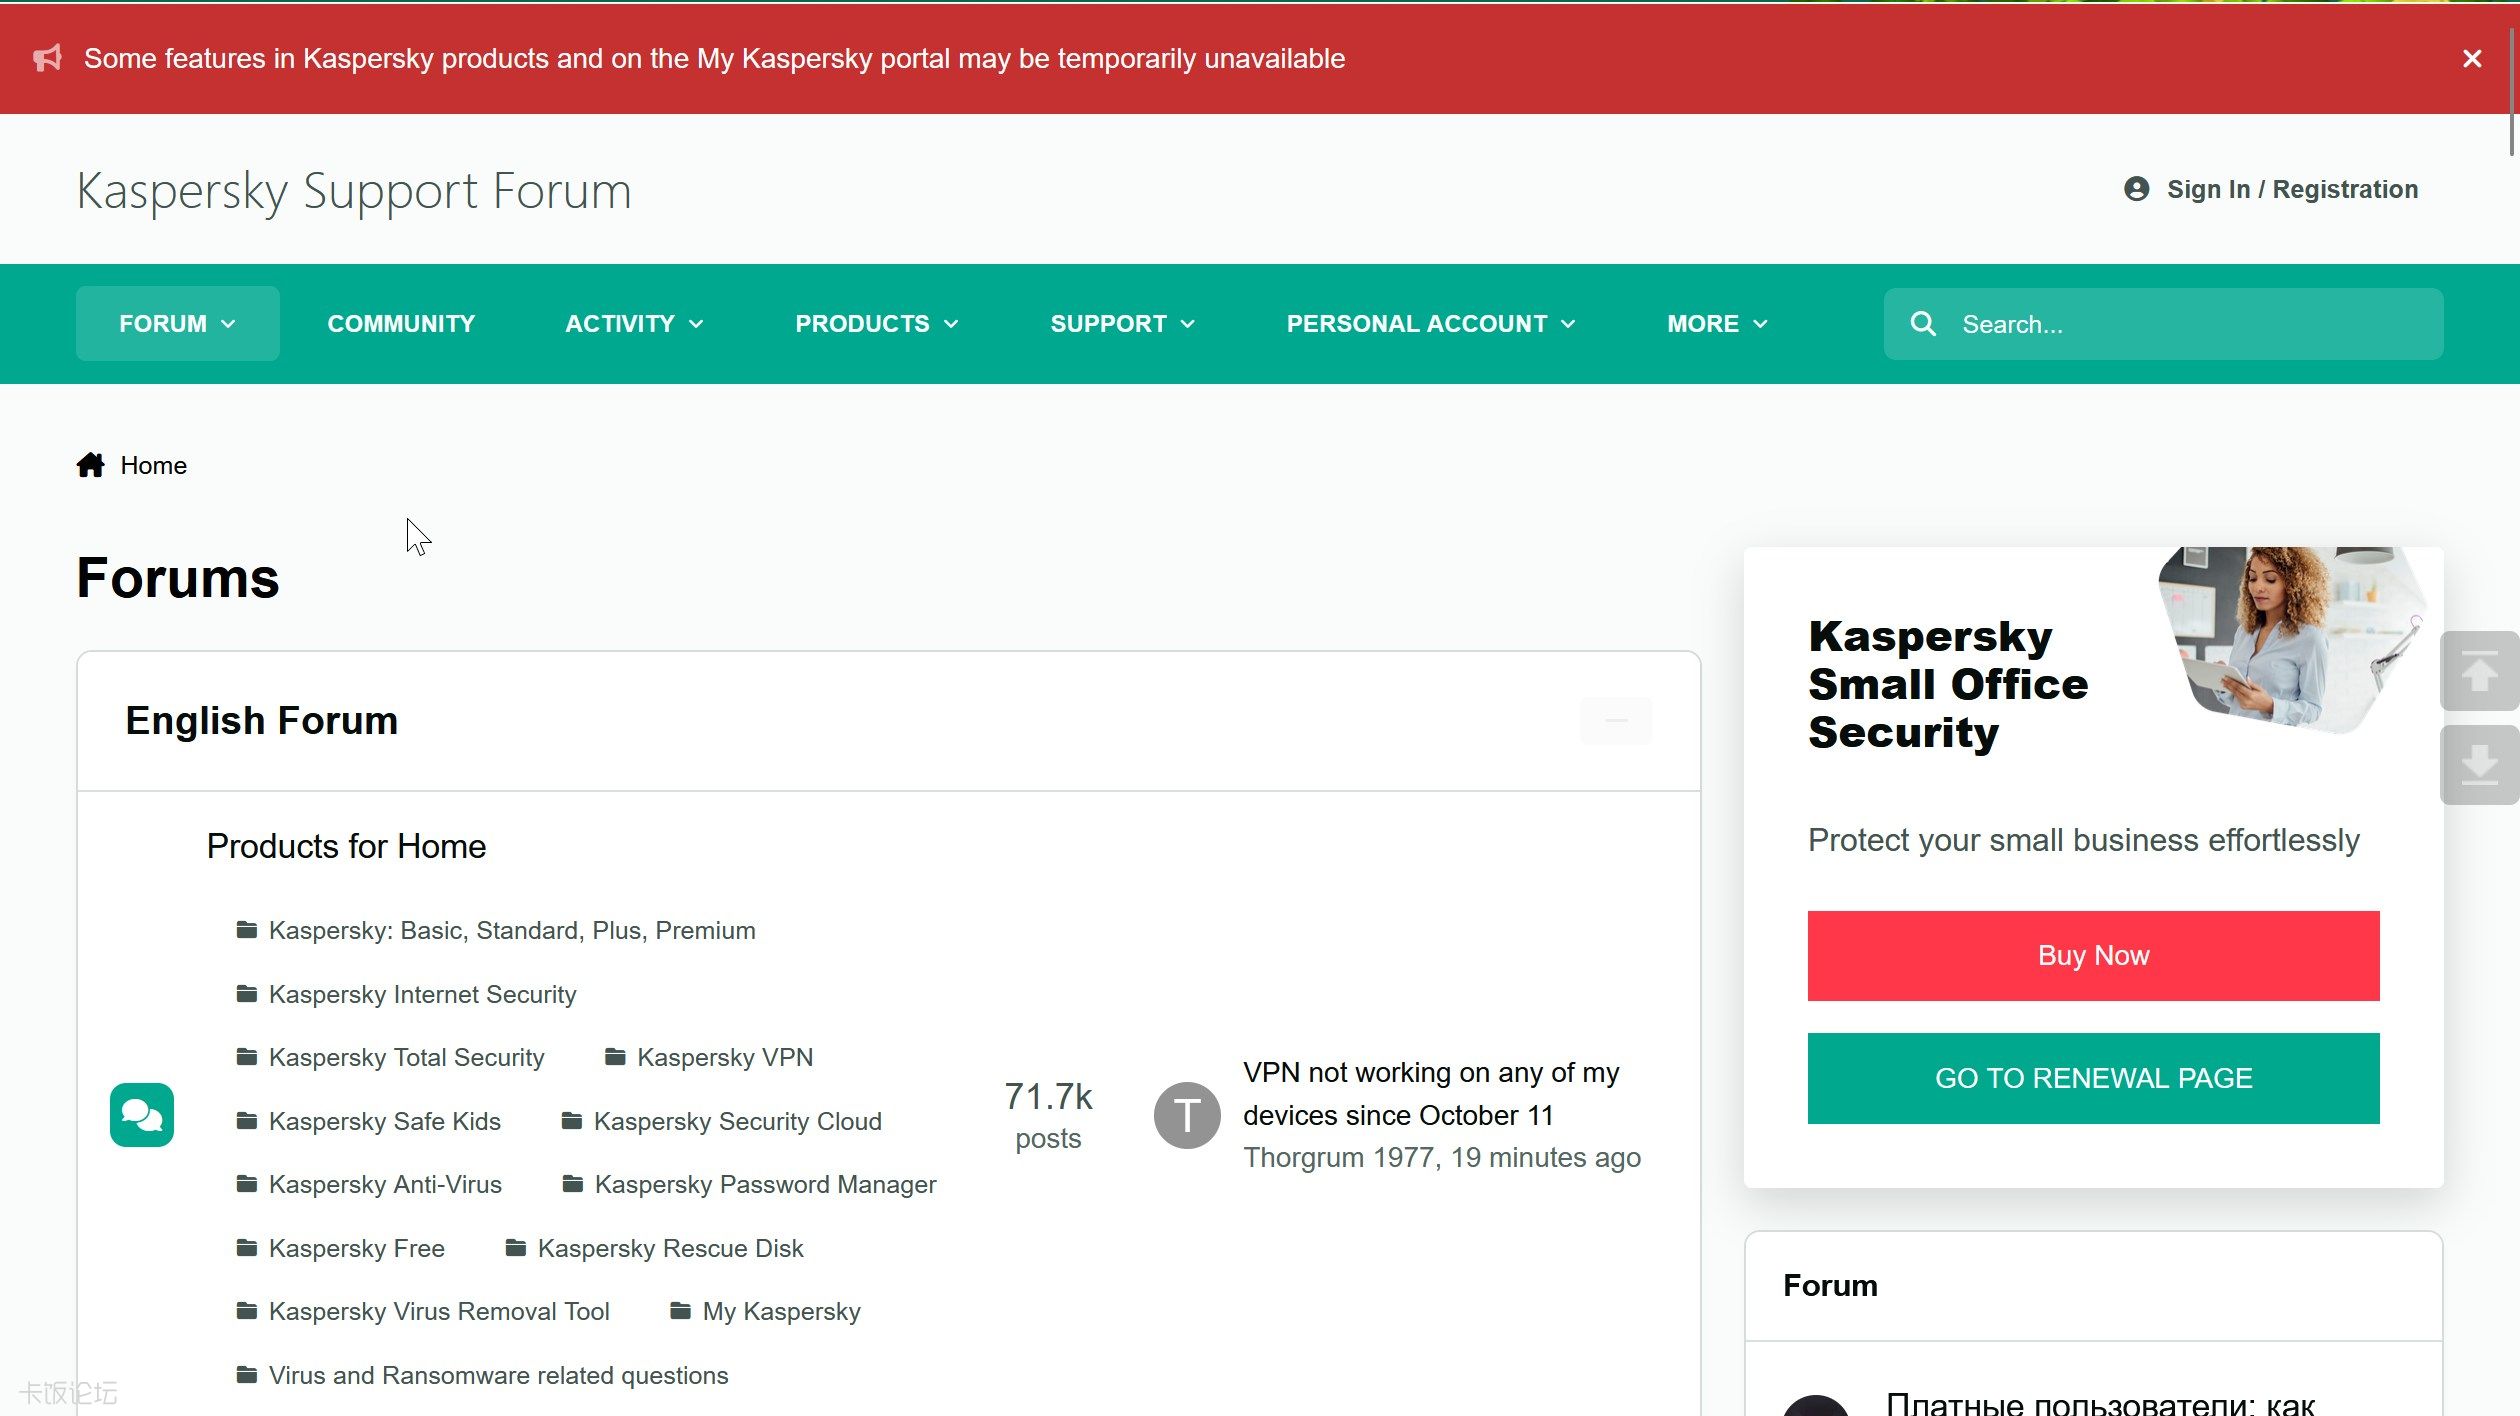The image size is (2520, 1416).
Task: Open the Products for Home category
Action: click(x=346, y=846)
